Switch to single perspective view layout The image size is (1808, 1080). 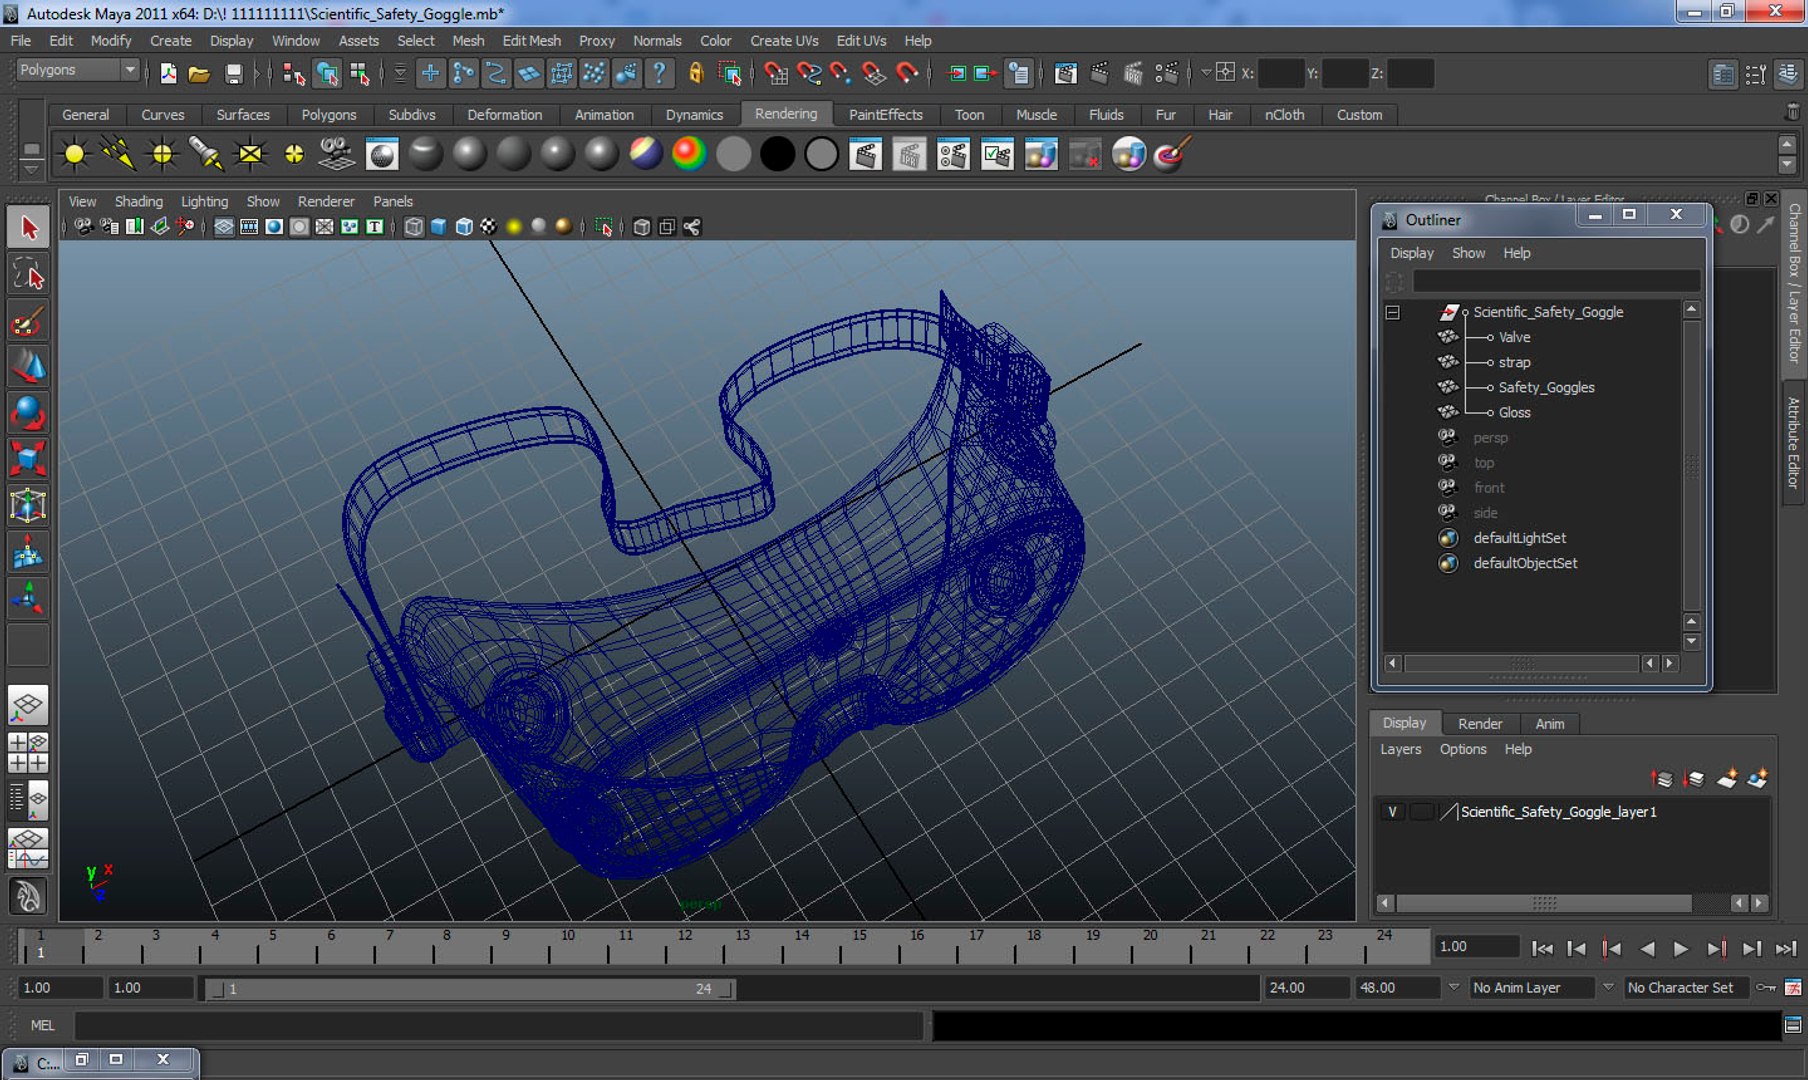pos(28,705)
